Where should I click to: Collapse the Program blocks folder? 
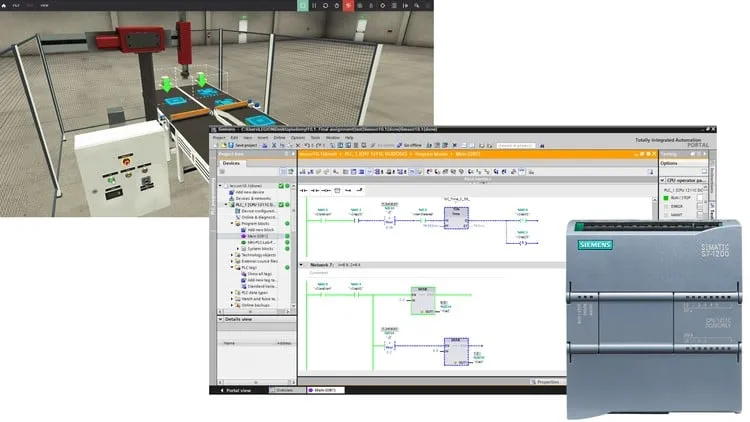[232, 223]
